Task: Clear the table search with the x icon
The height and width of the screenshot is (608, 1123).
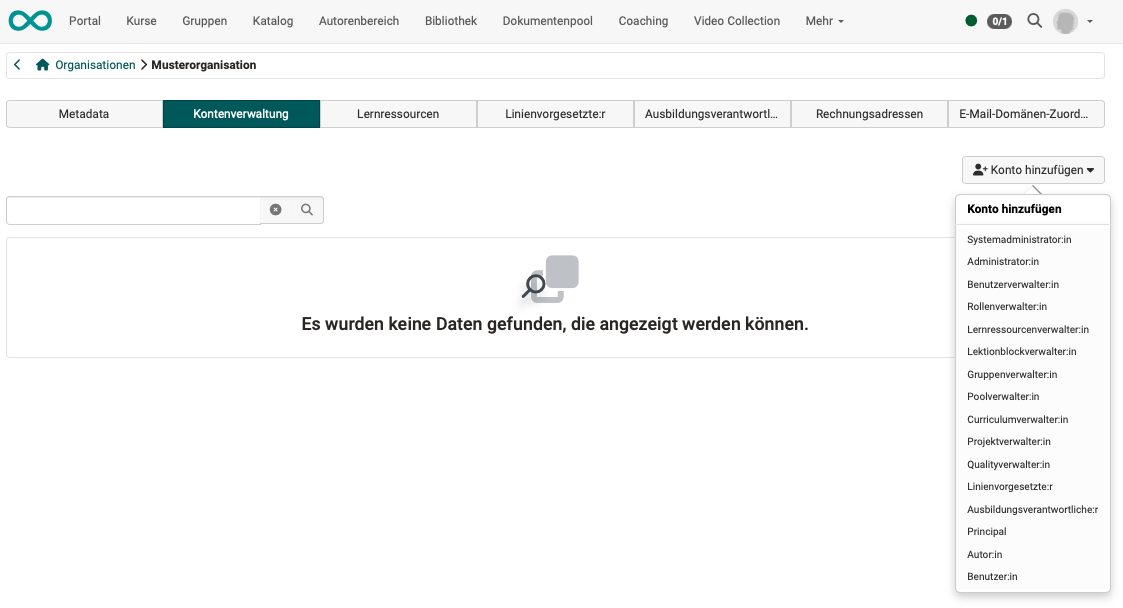Action: [x=276, y=209]
